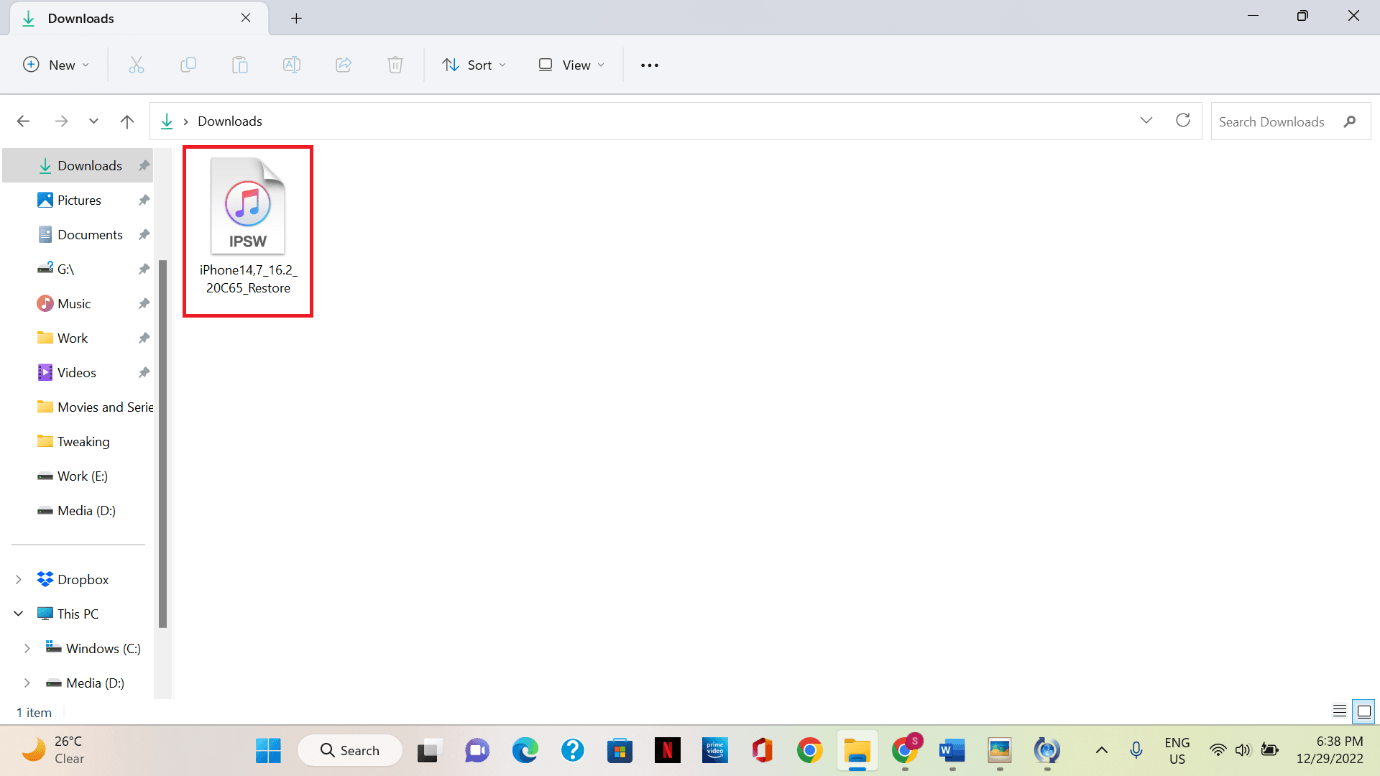Cut the selected file
The image size is (1380, 776).
pyautogui.click(x=137, y=64)
